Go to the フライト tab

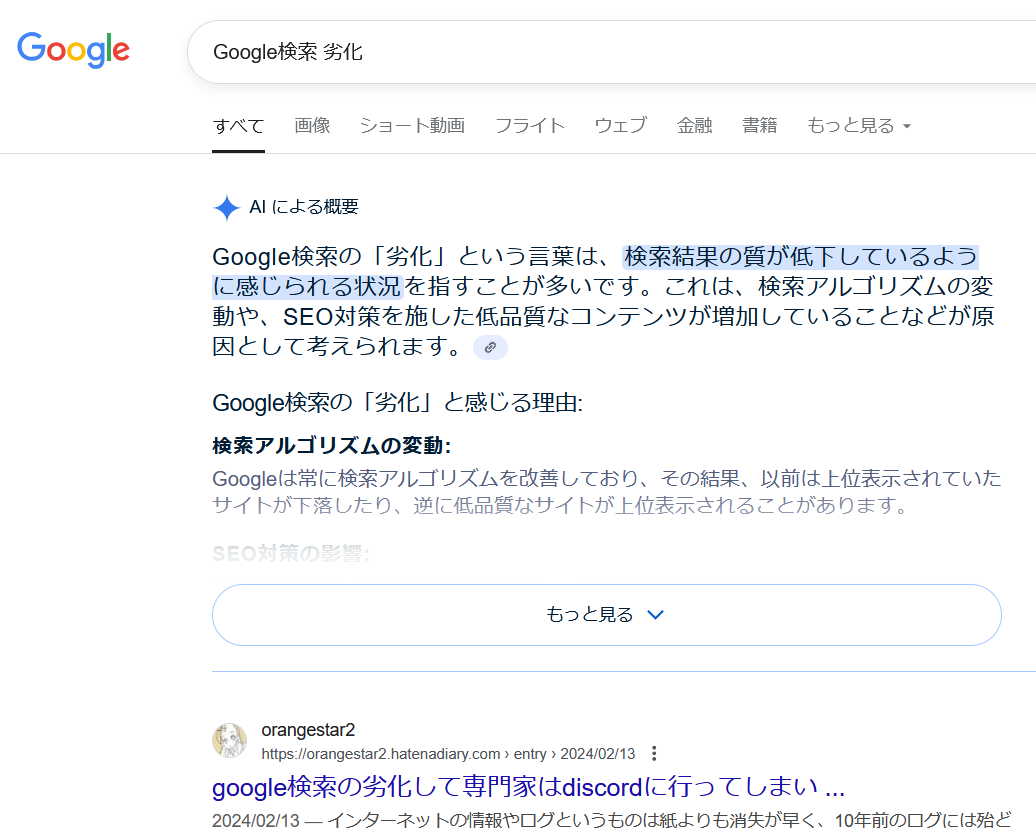pos(530,126)
